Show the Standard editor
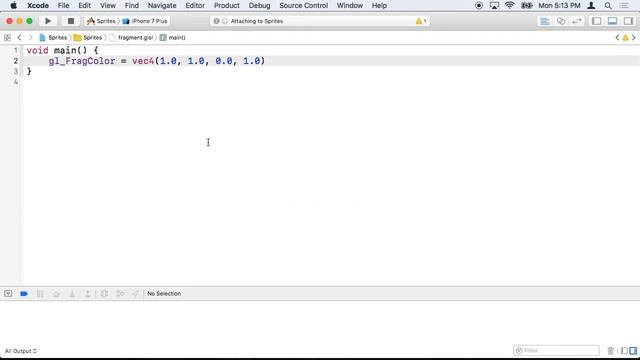The image size is (640, 360). point(544,21)
